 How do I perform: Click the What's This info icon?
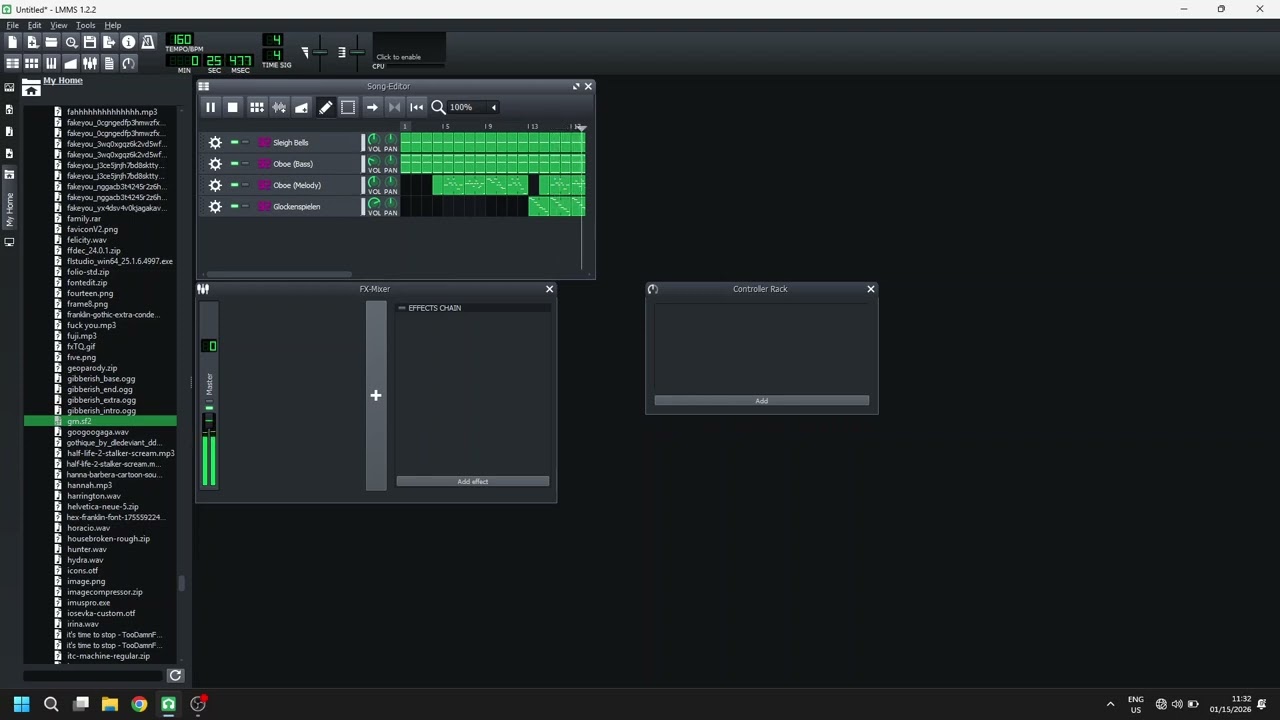pyautogui.click(x=128, y=42)
